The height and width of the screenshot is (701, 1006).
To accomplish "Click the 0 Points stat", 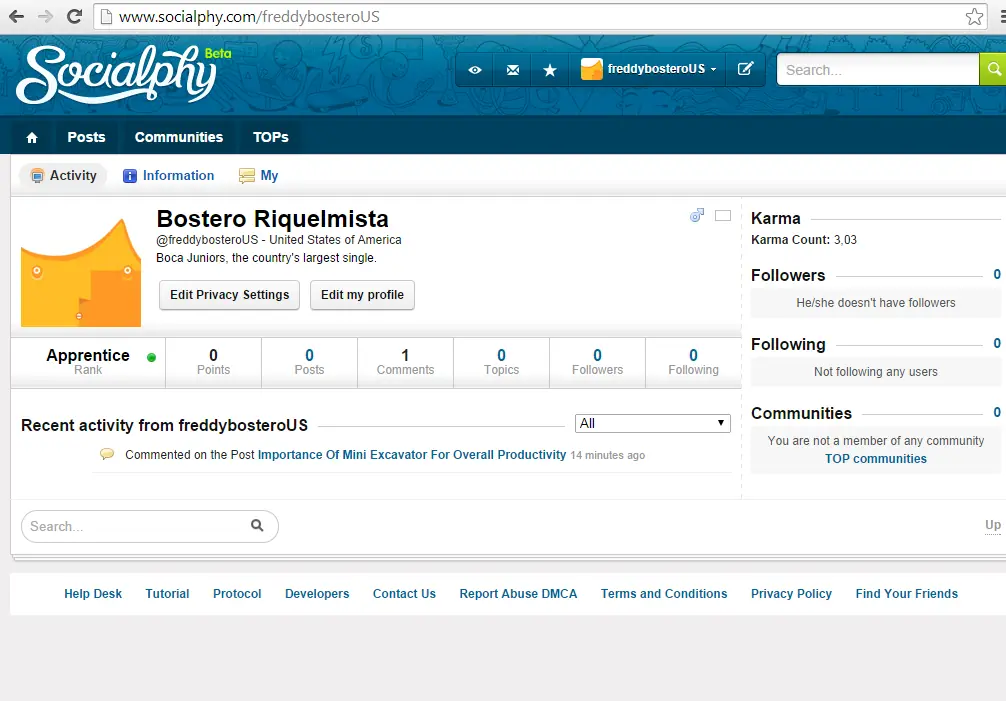I will [x=214, y=362].
